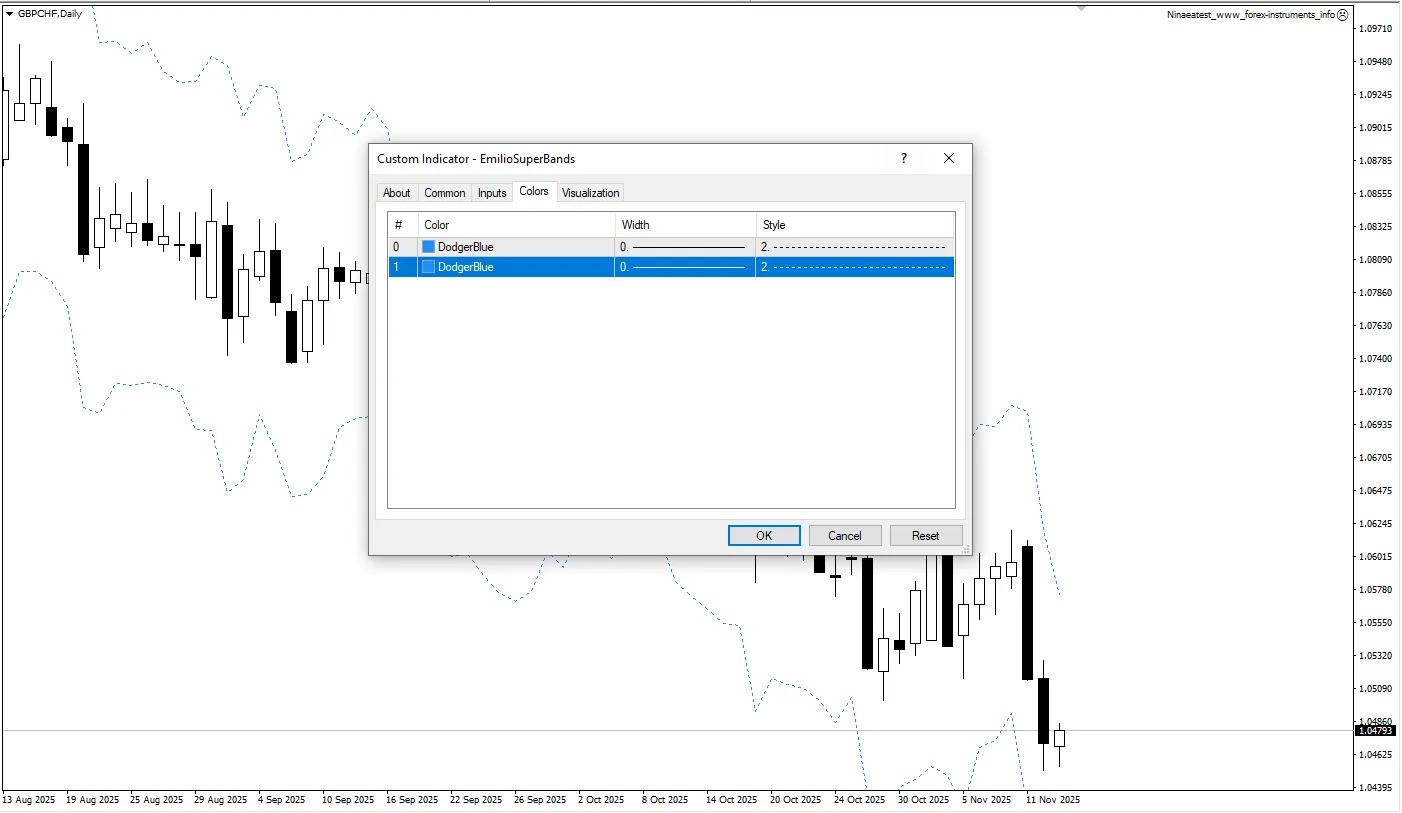
Task: Click the smiley face expert status icon
Action: click(1342, 15)
